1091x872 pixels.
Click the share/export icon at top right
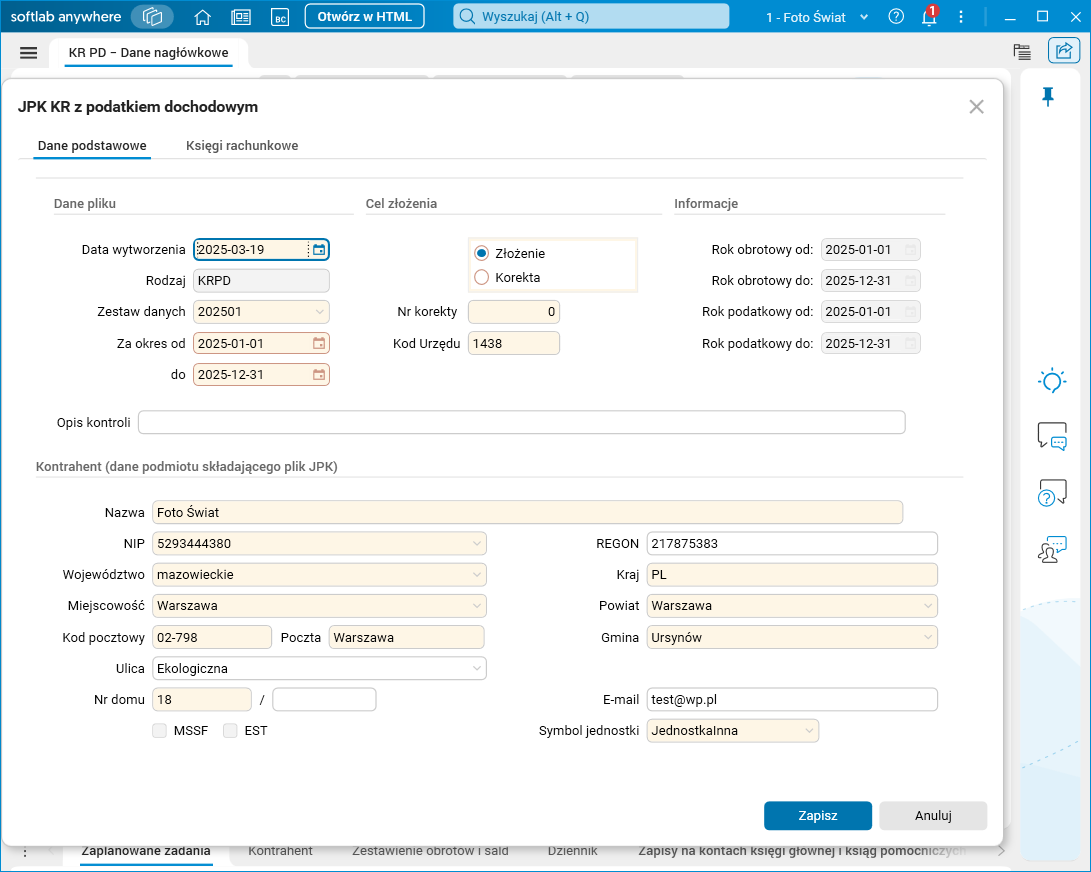[1064, 51]
